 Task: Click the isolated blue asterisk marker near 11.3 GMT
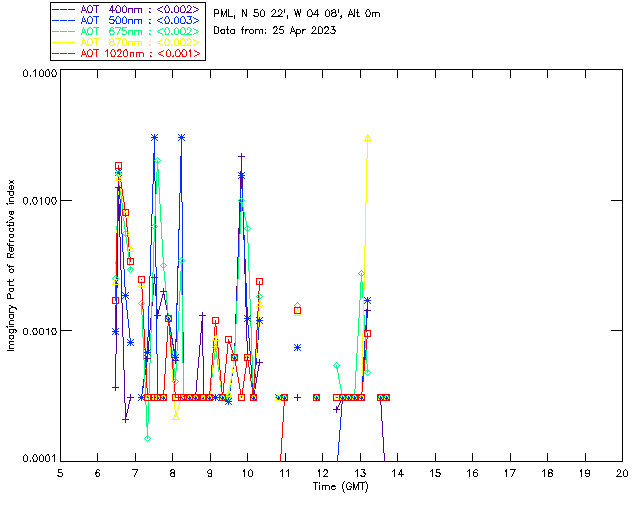(297, 347)
